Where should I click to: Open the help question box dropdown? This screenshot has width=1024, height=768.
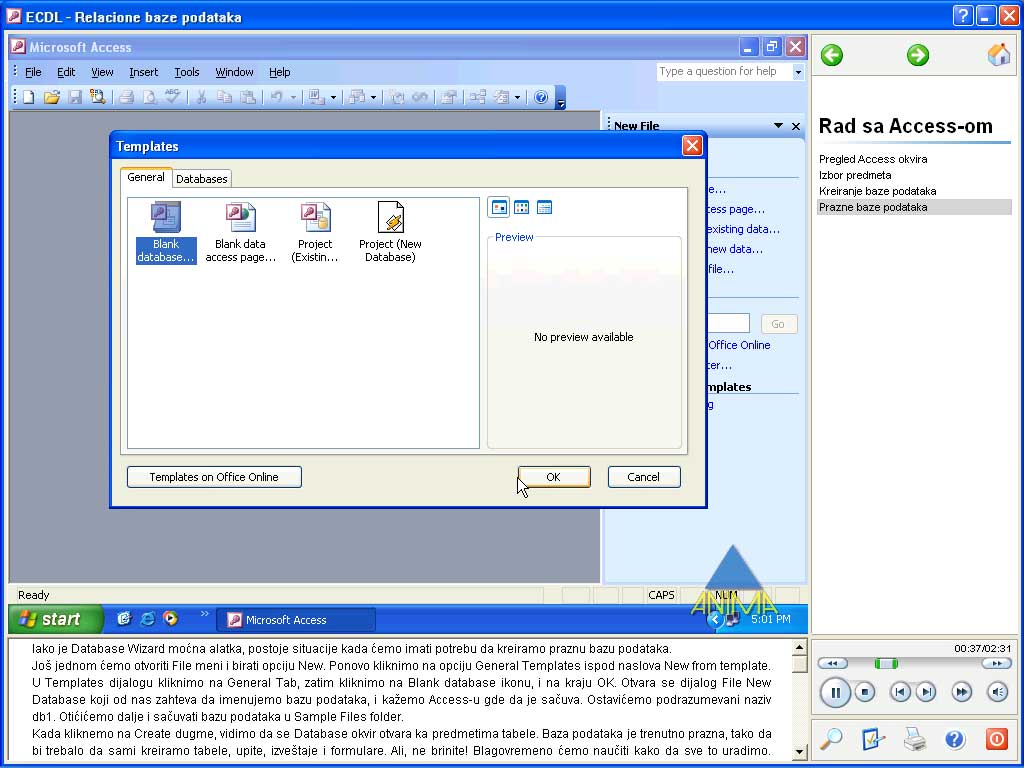797,72
